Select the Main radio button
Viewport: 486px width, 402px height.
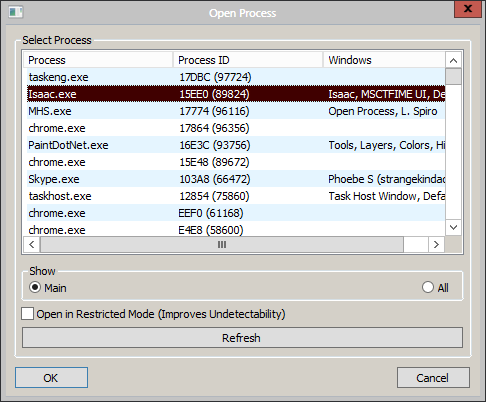35,287
